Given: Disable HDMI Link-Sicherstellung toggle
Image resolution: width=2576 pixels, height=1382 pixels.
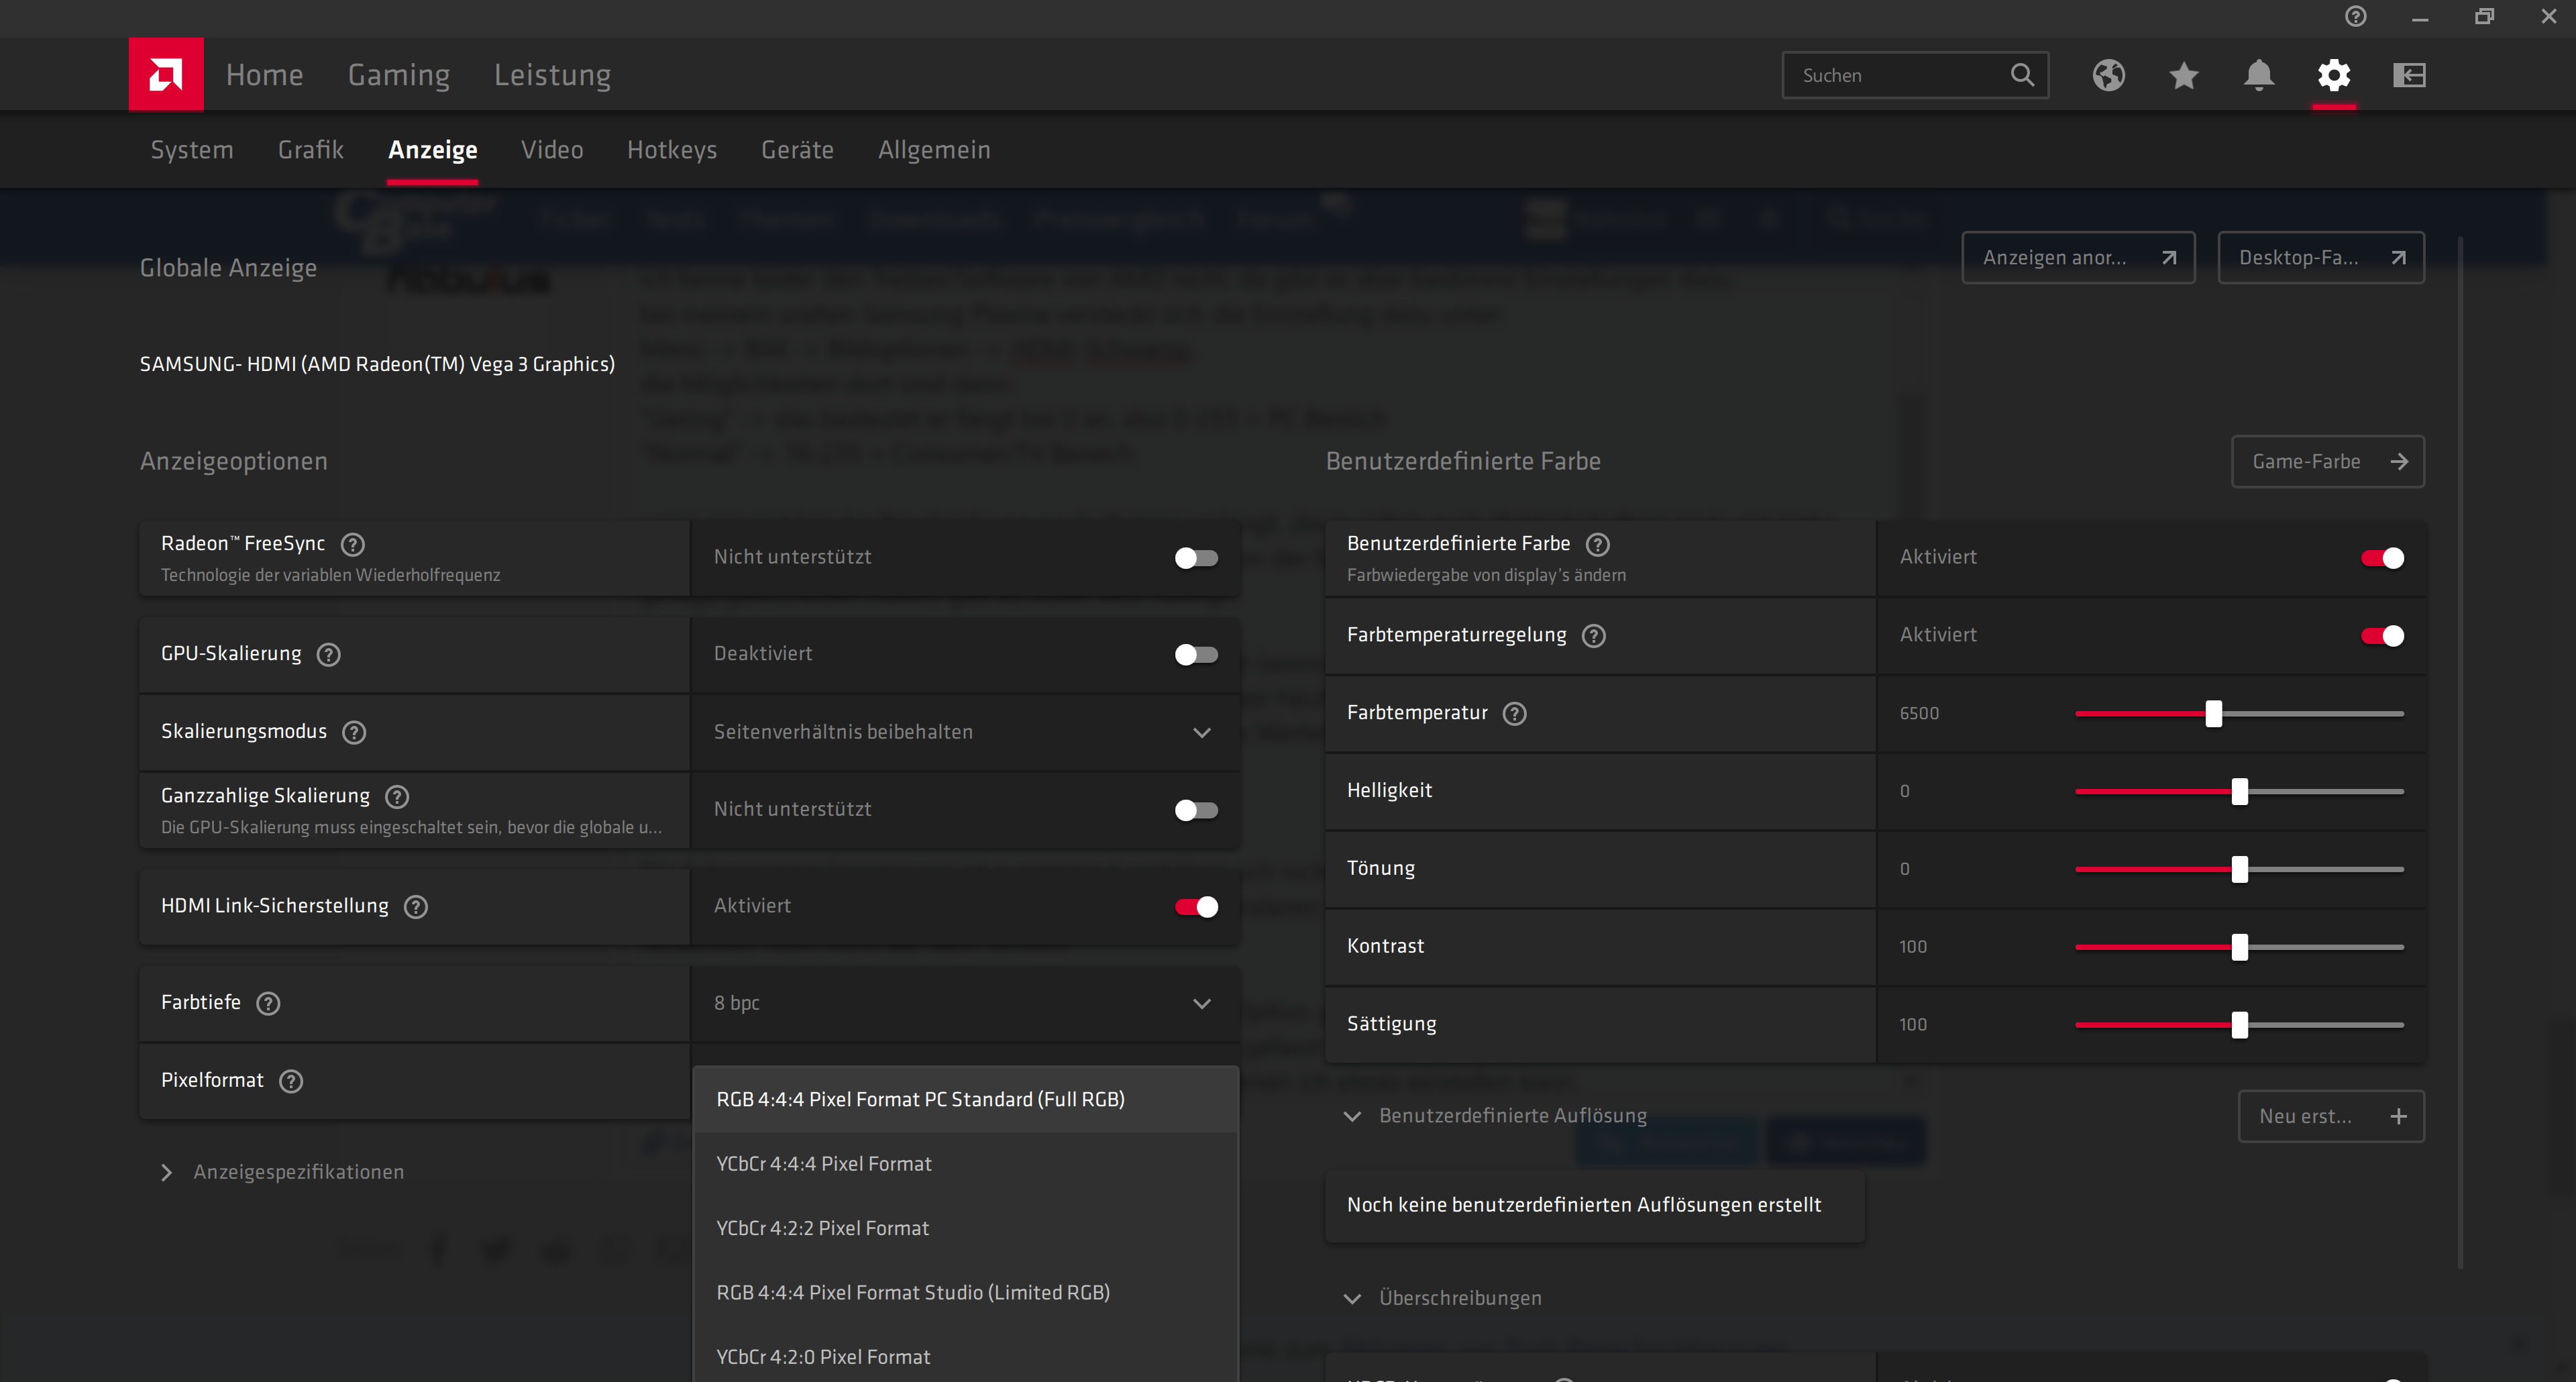Looking at the screenshot, I should point(1196,906).
